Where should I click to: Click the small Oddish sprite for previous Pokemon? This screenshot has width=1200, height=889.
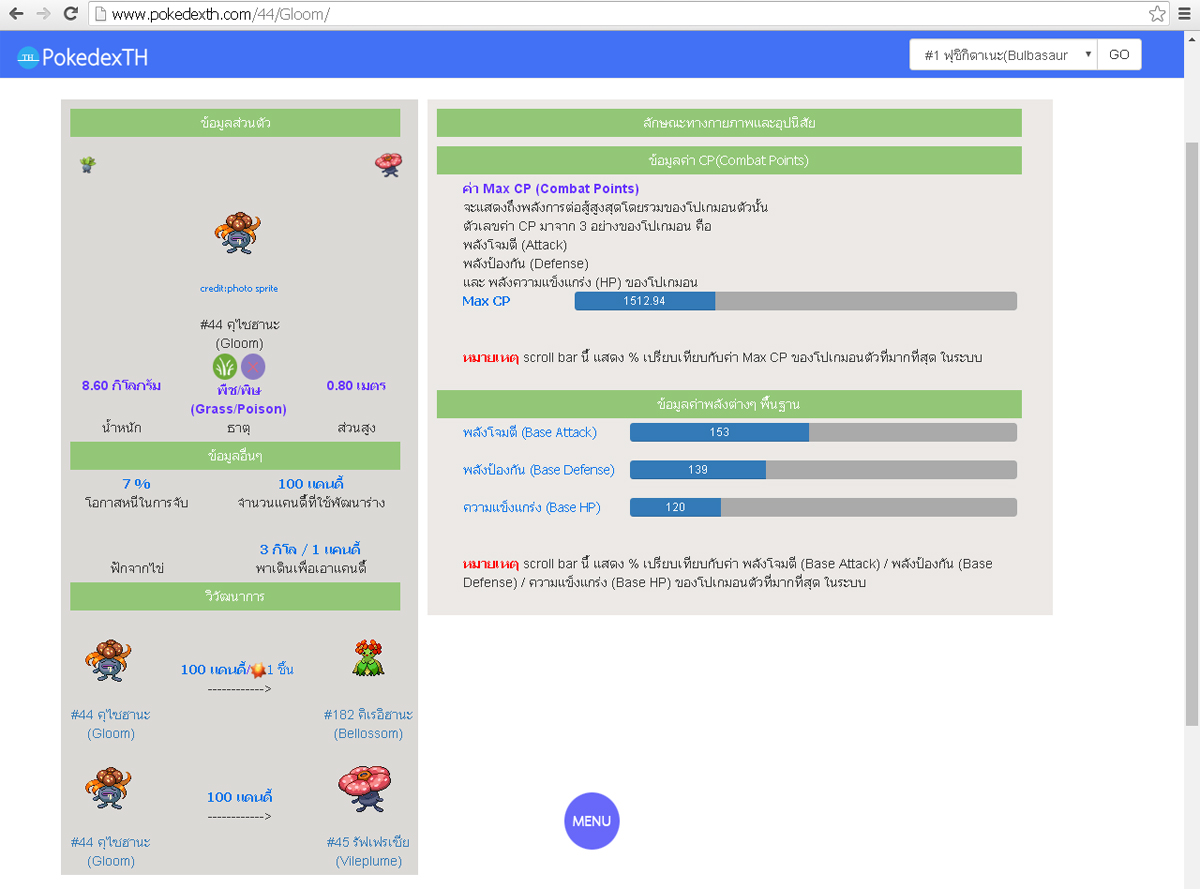pos(88,164)
